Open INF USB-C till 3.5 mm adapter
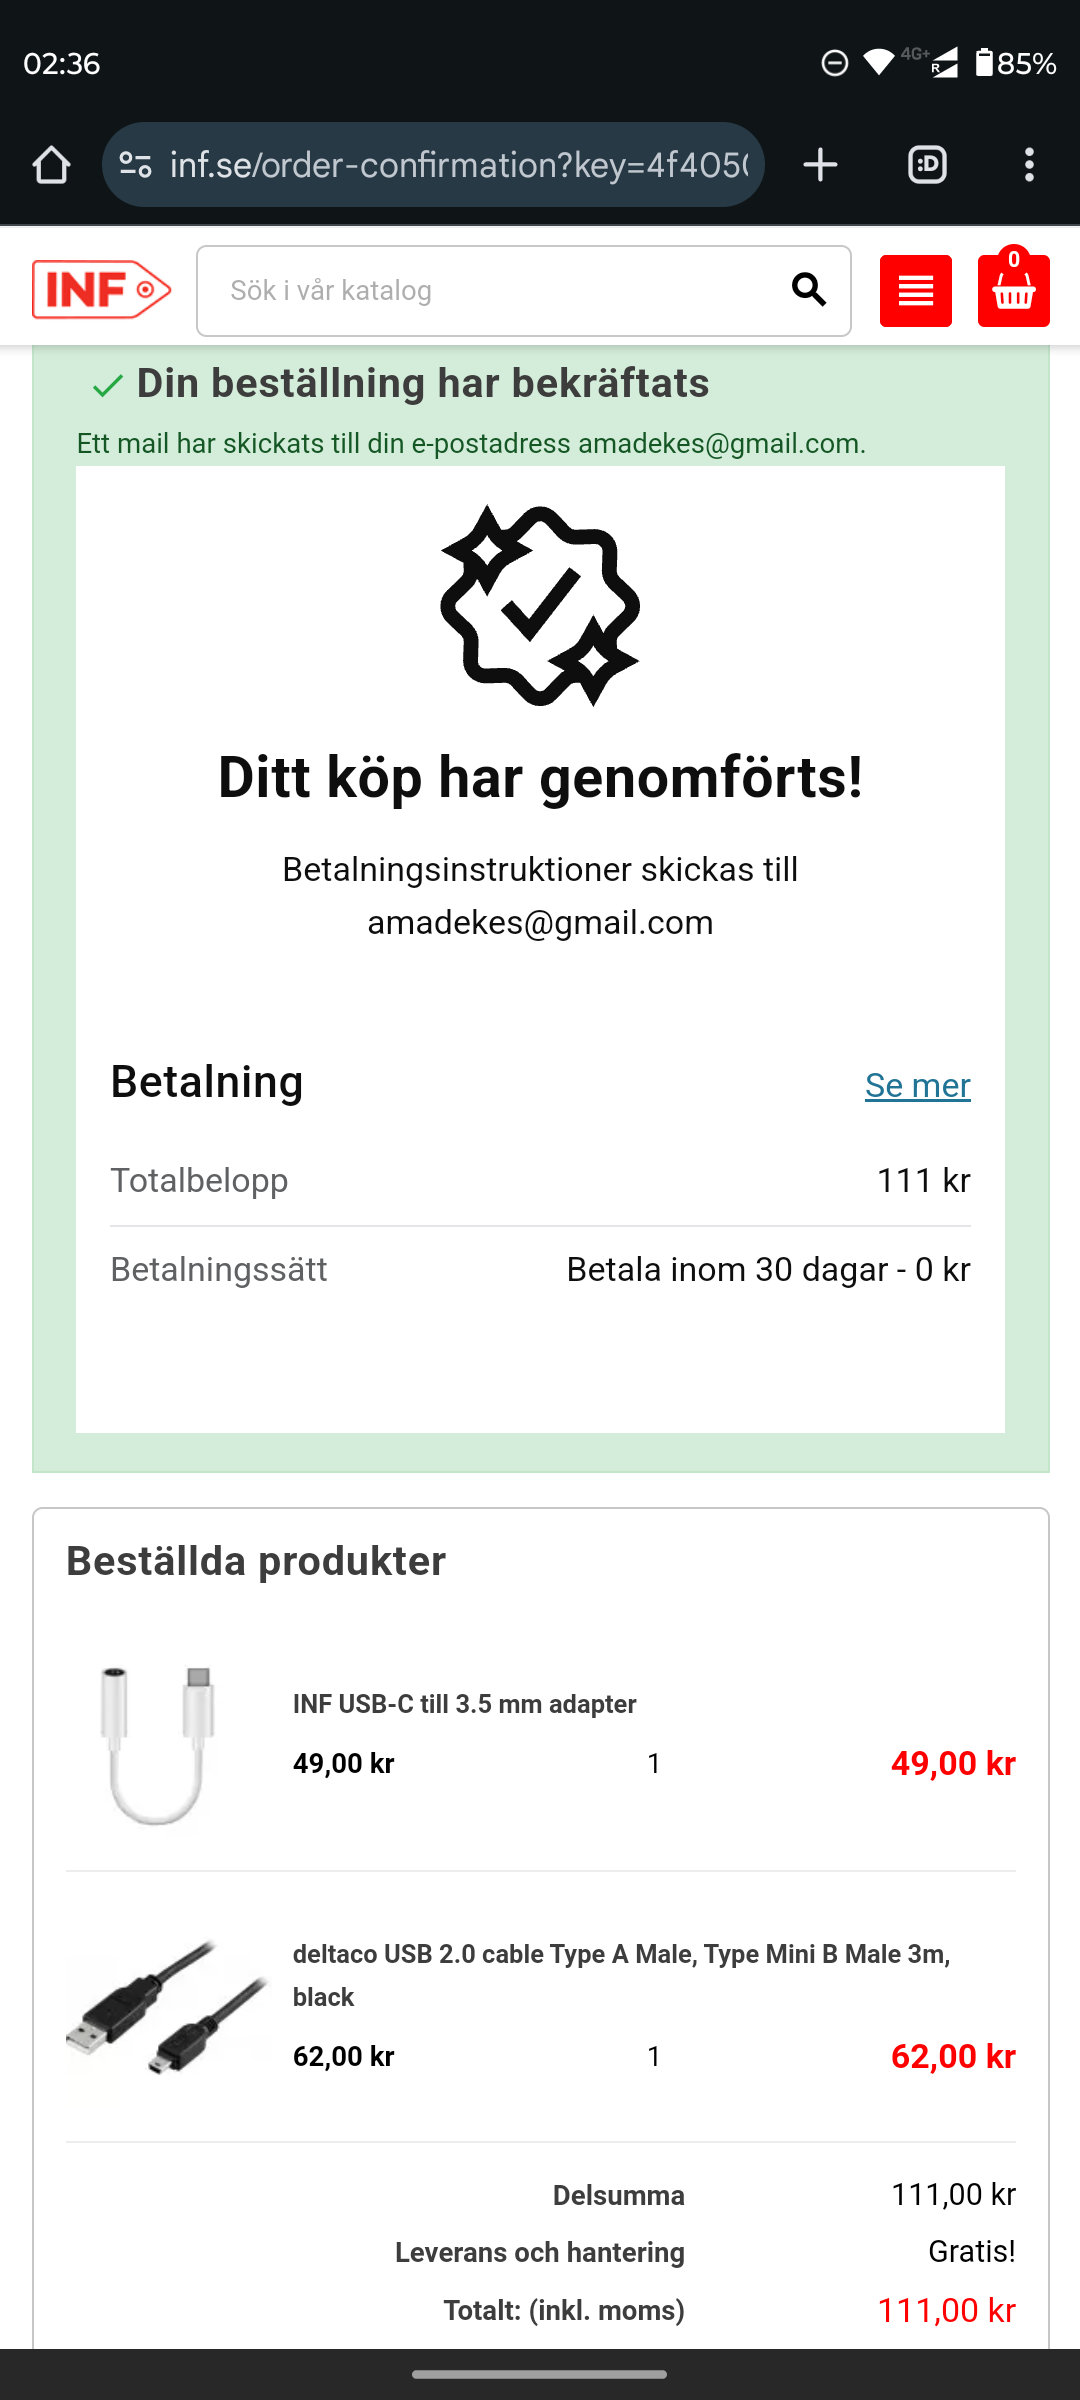 (464, 1704)
